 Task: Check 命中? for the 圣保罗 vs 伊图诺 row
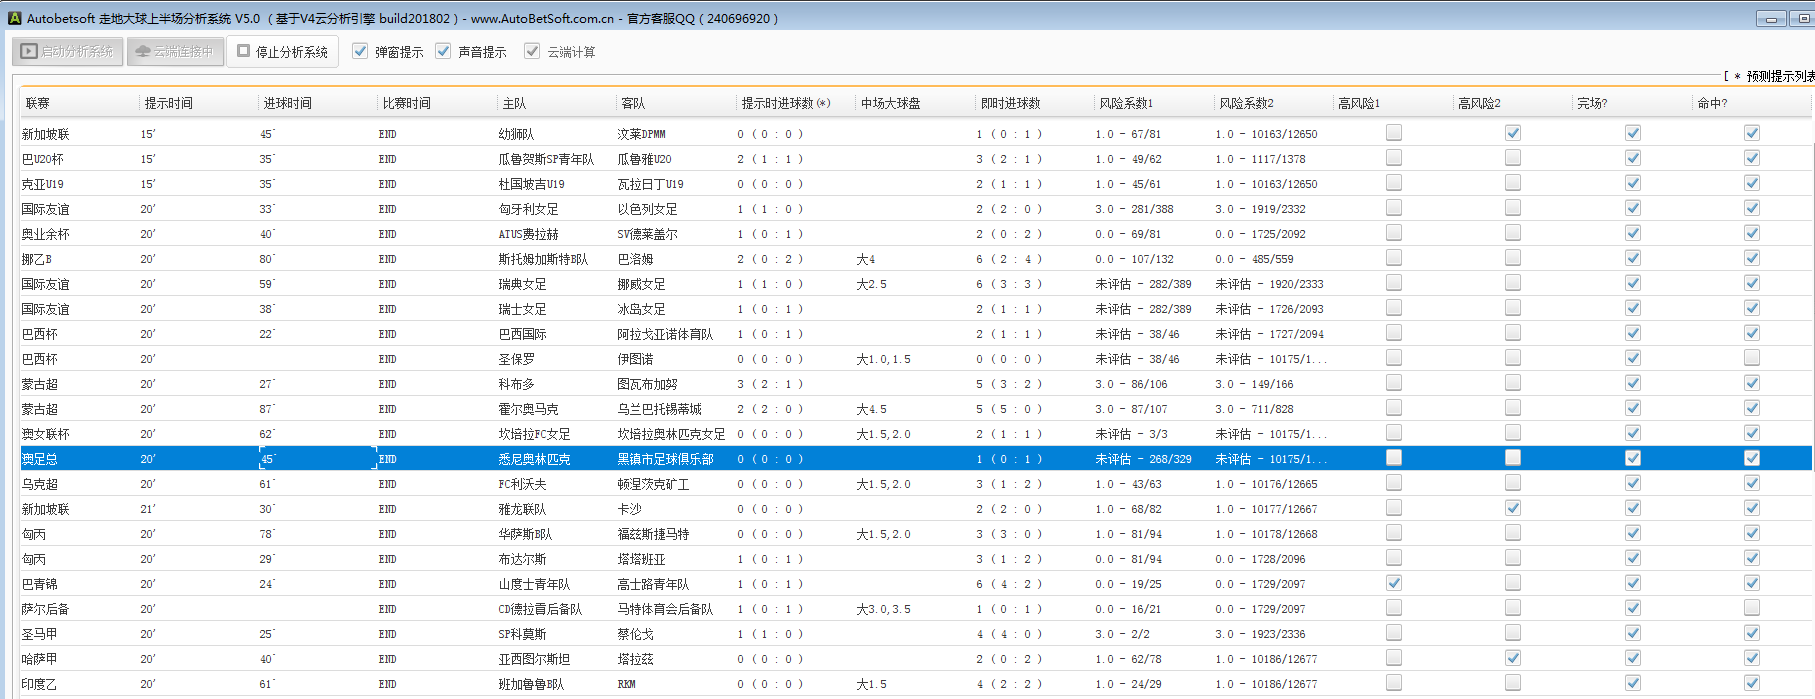[x=1752, y=358]
